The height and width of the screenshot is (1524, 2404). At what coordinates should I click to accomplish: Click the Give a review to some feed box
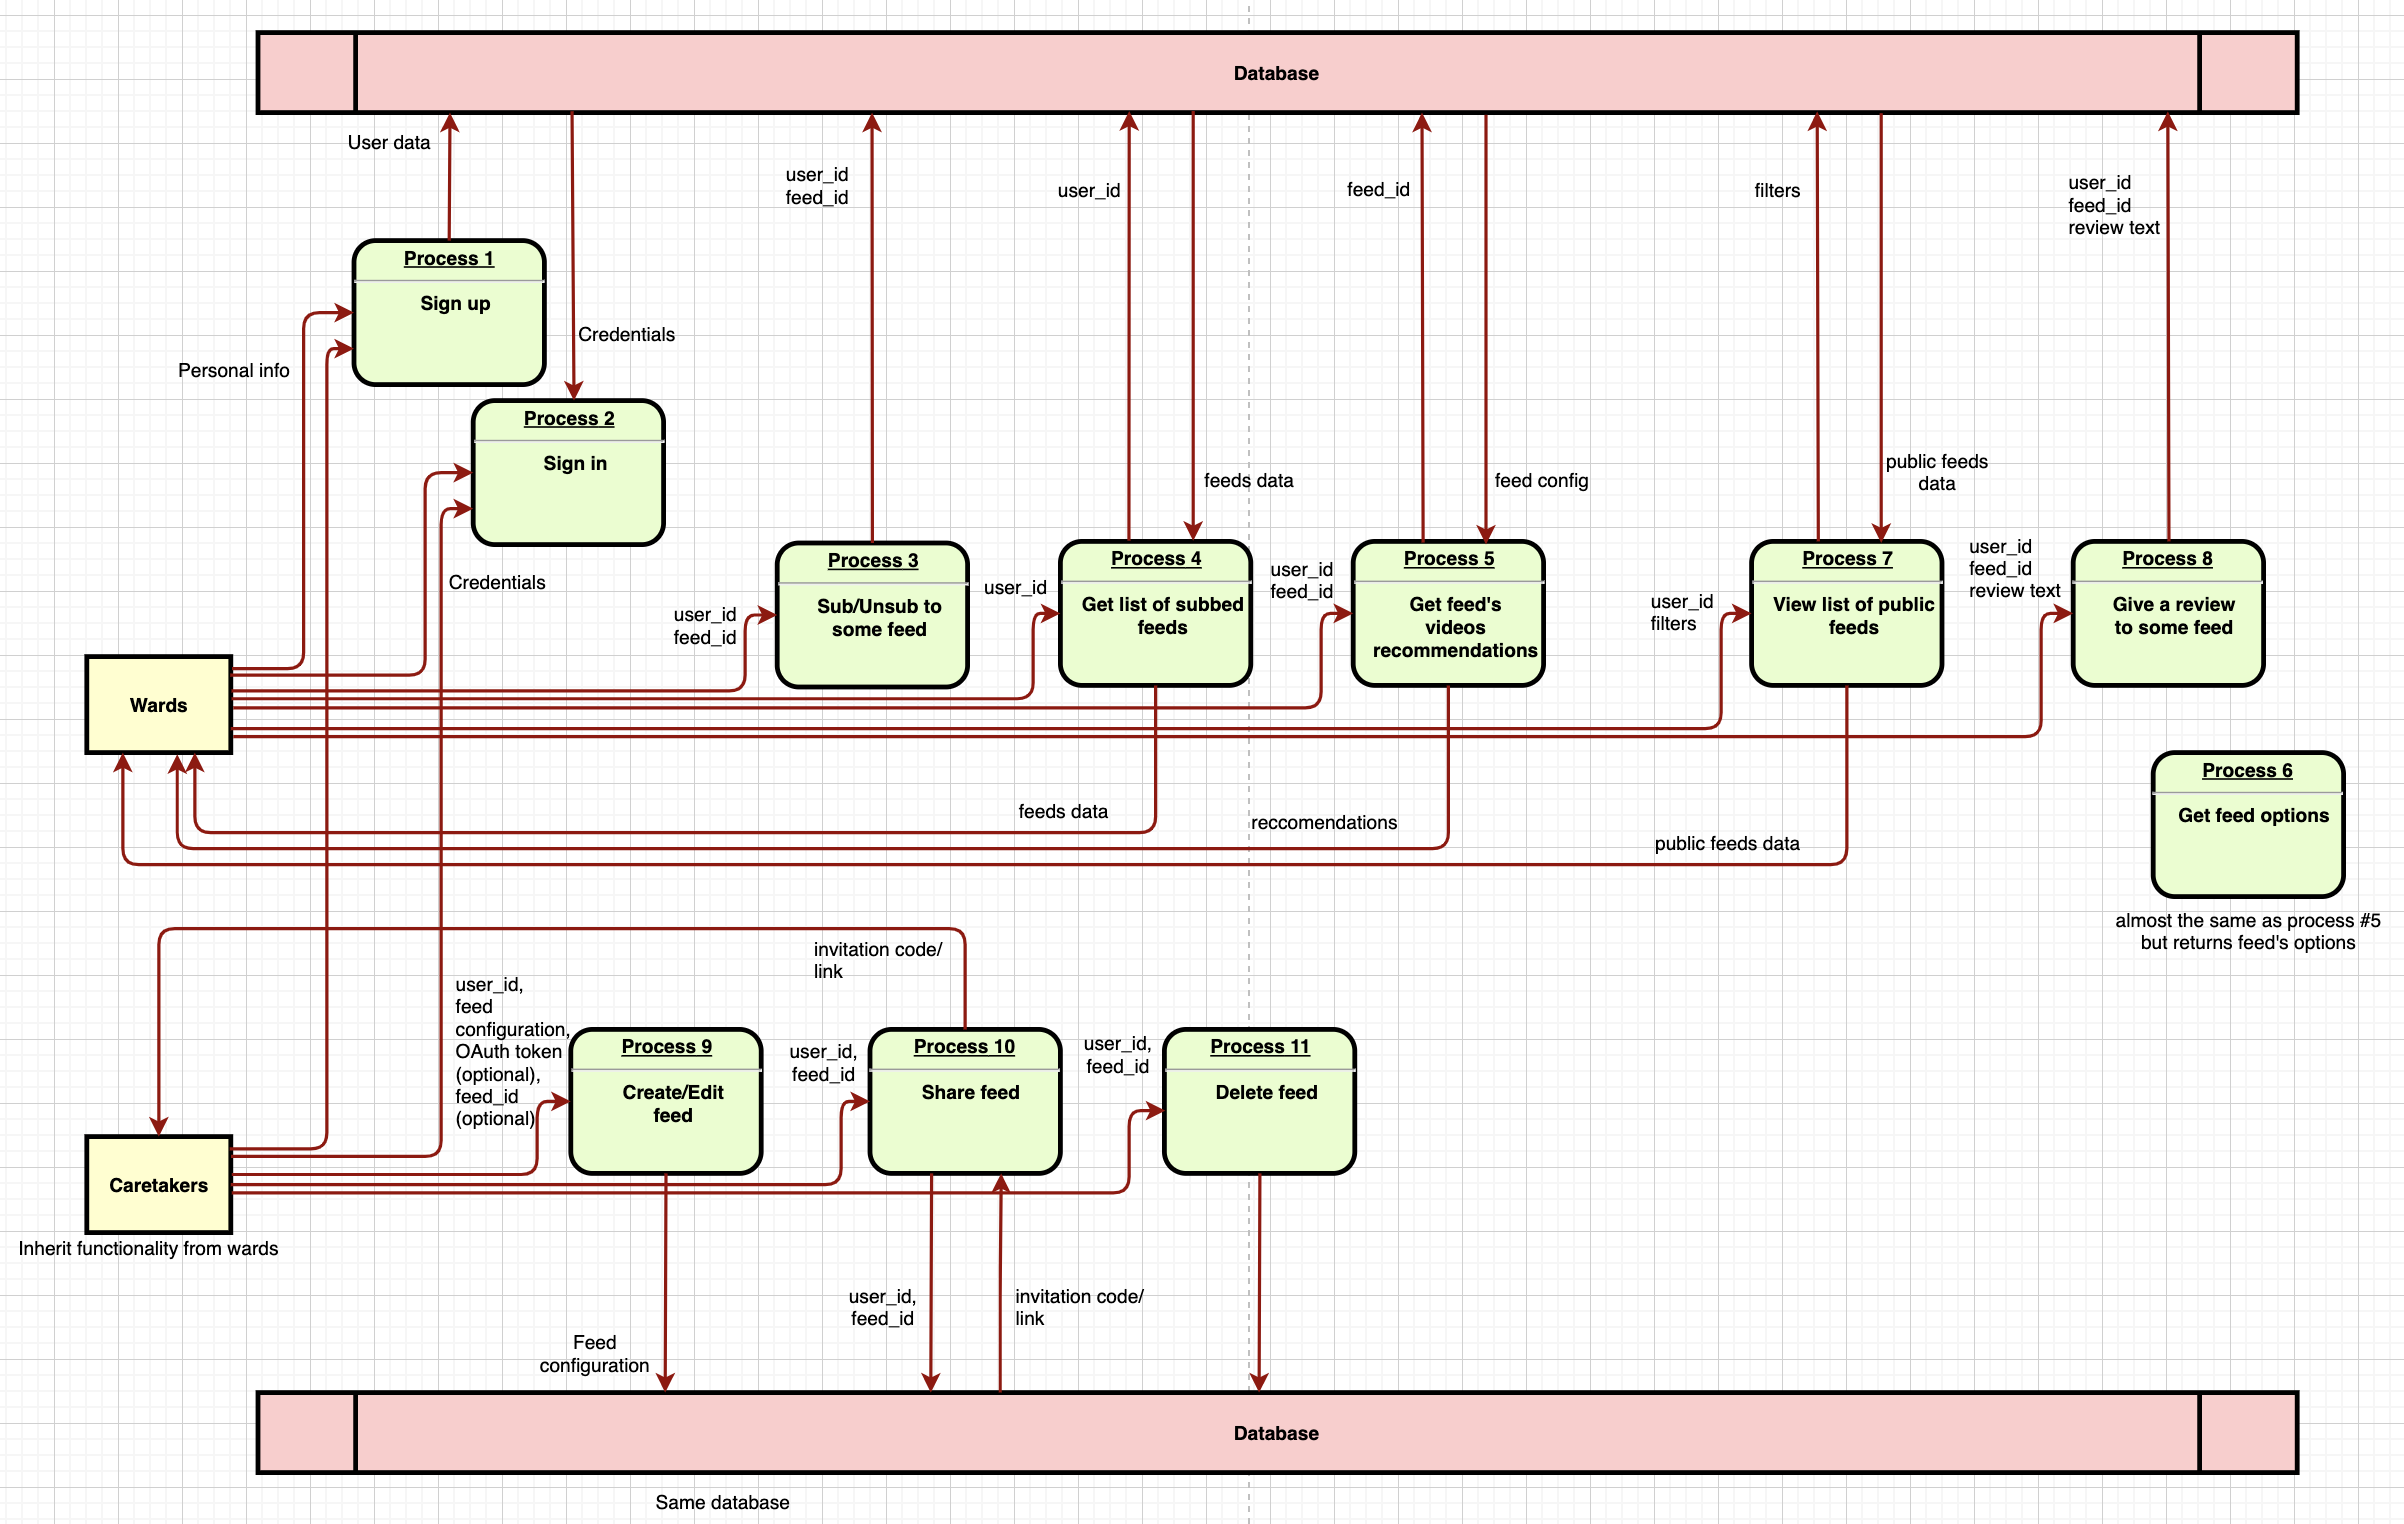pyautogui.click(x=2167, y=613)
